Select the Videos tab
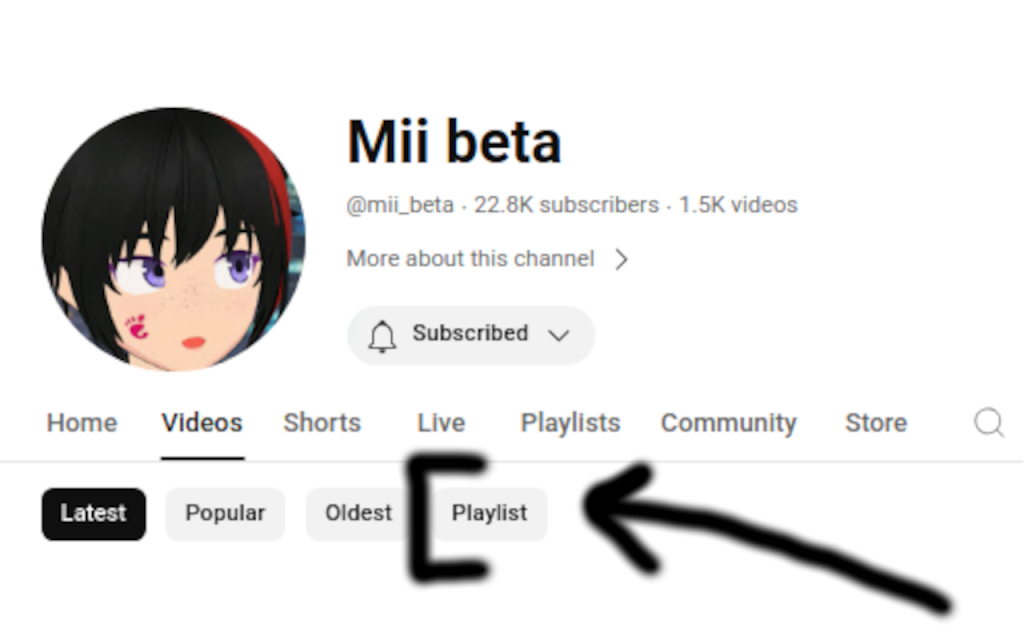This screenshot has height=640, width=1024. (202, 423)
